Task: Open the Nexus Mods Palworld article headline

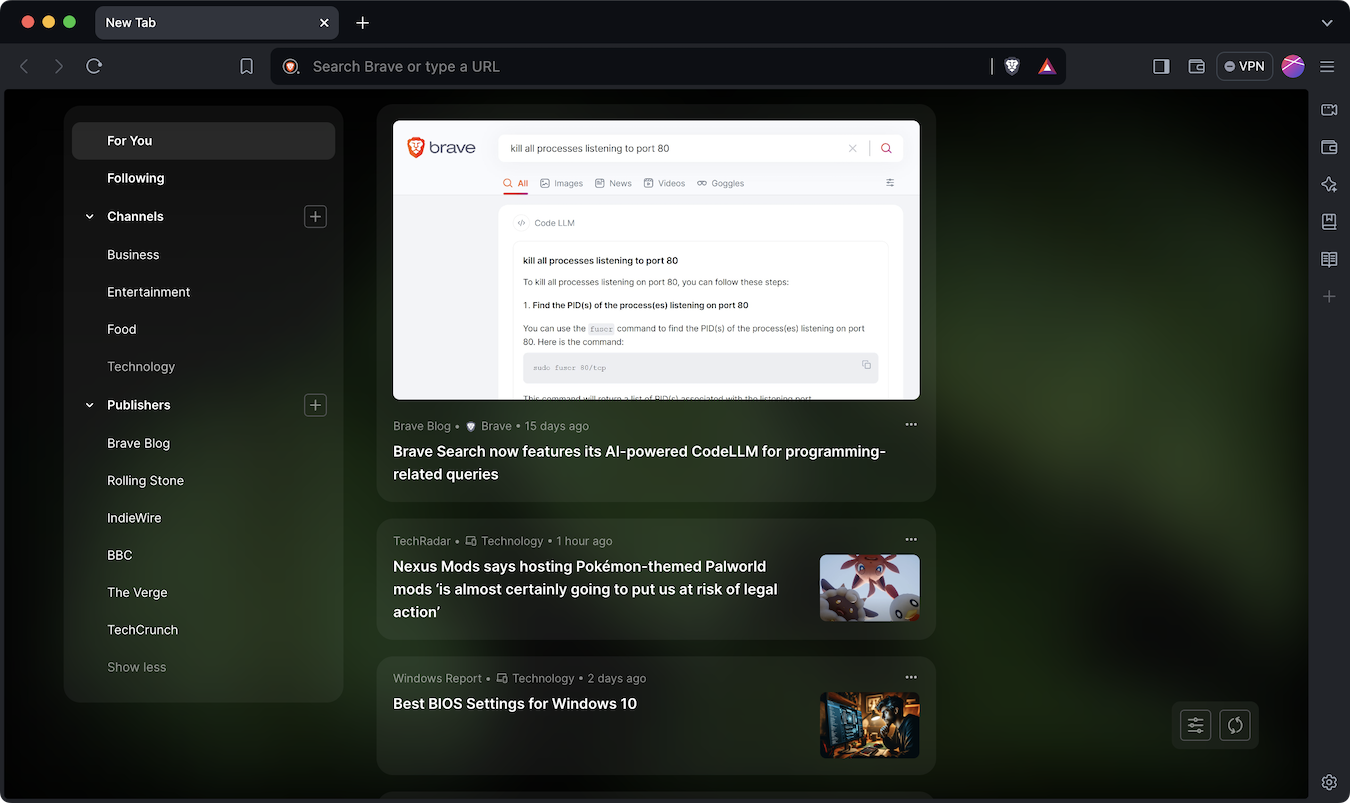Action: point(585,589)
